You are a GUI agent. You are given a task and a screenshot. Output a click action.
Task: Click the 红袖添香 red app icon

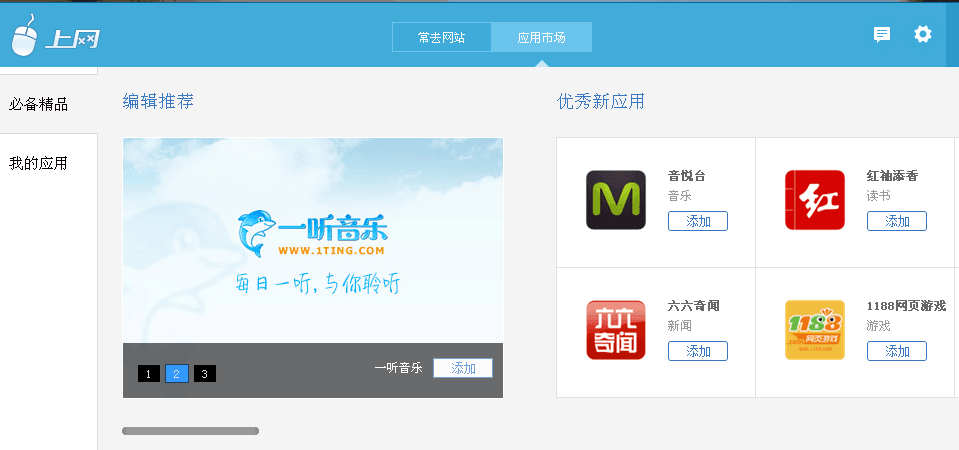pos(814,200)
